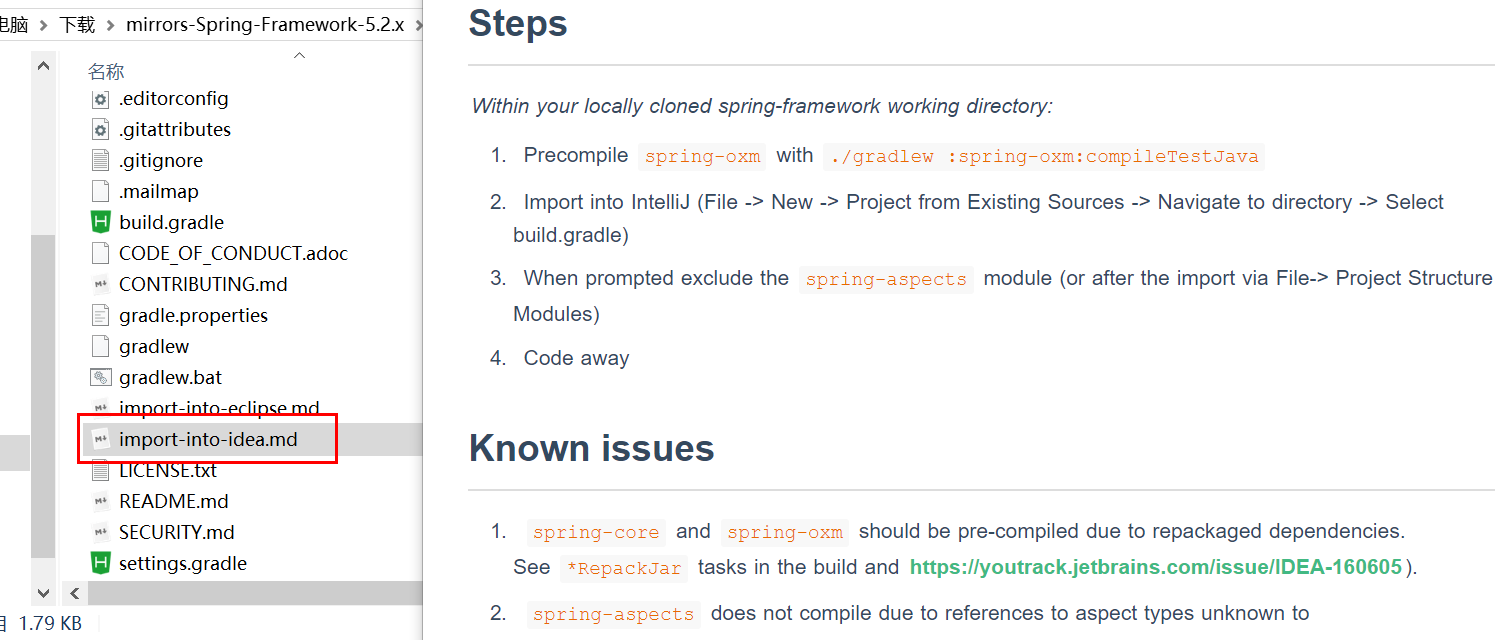
Task: Click the 名称 column header
Action: [x=106, y=71]
